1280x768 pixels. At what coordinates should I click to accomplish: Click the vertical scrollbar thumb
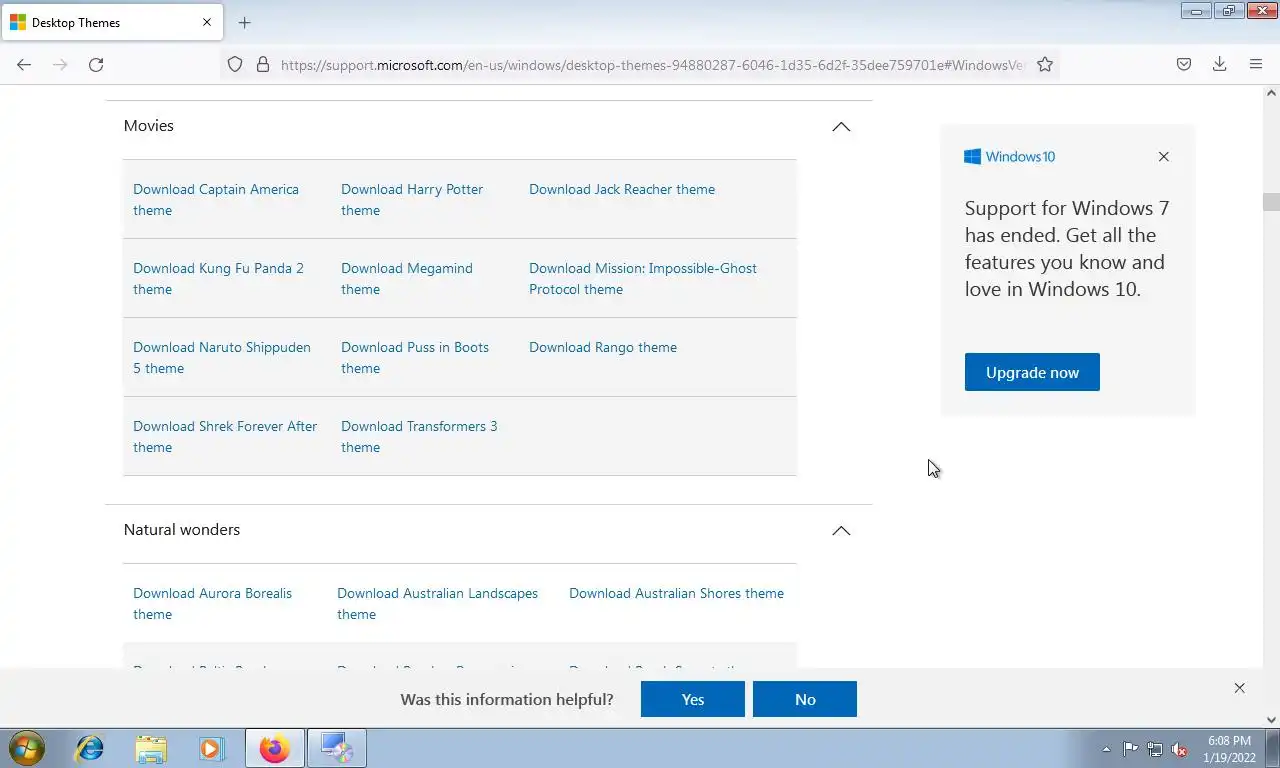1271,201
